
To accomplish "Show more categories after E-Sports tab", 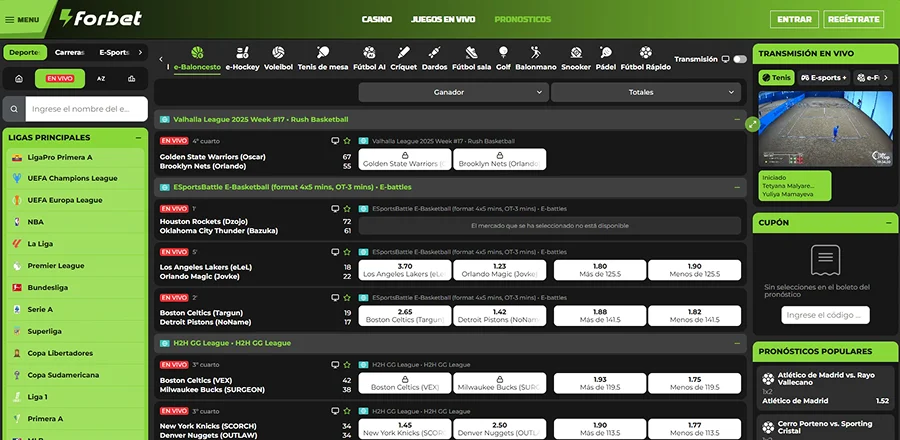I will (x=140, y=52).
